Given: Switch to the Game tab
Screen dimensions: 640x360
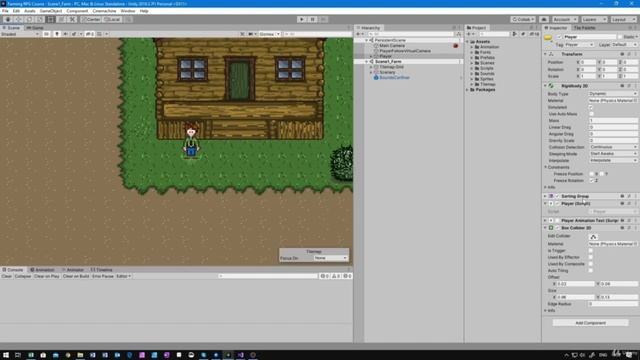Looking at the screenshot, I should (36, 28).
